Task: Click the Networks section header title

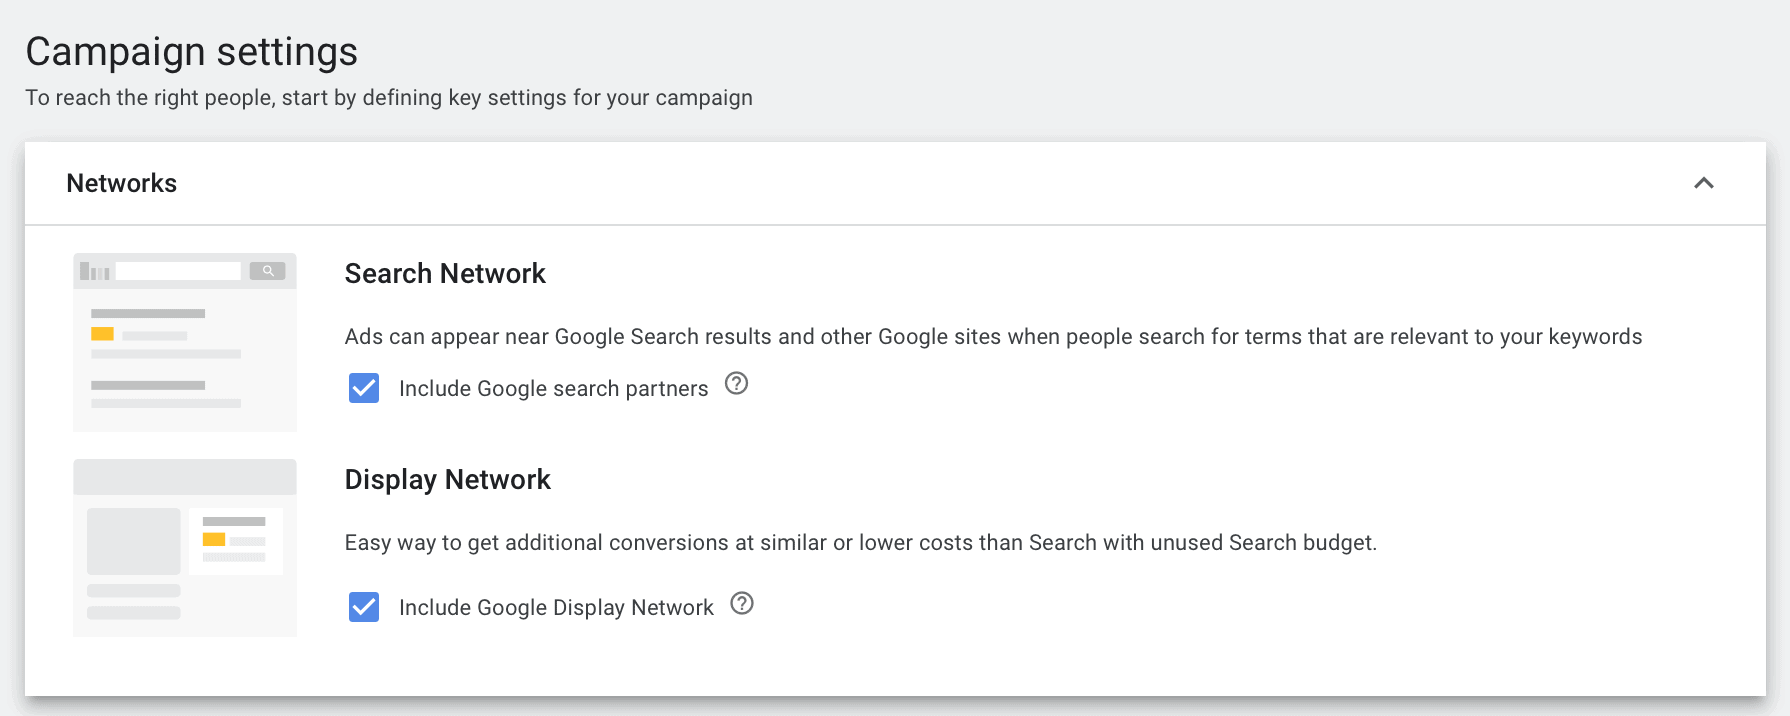Action: click(x=121, y=183)
